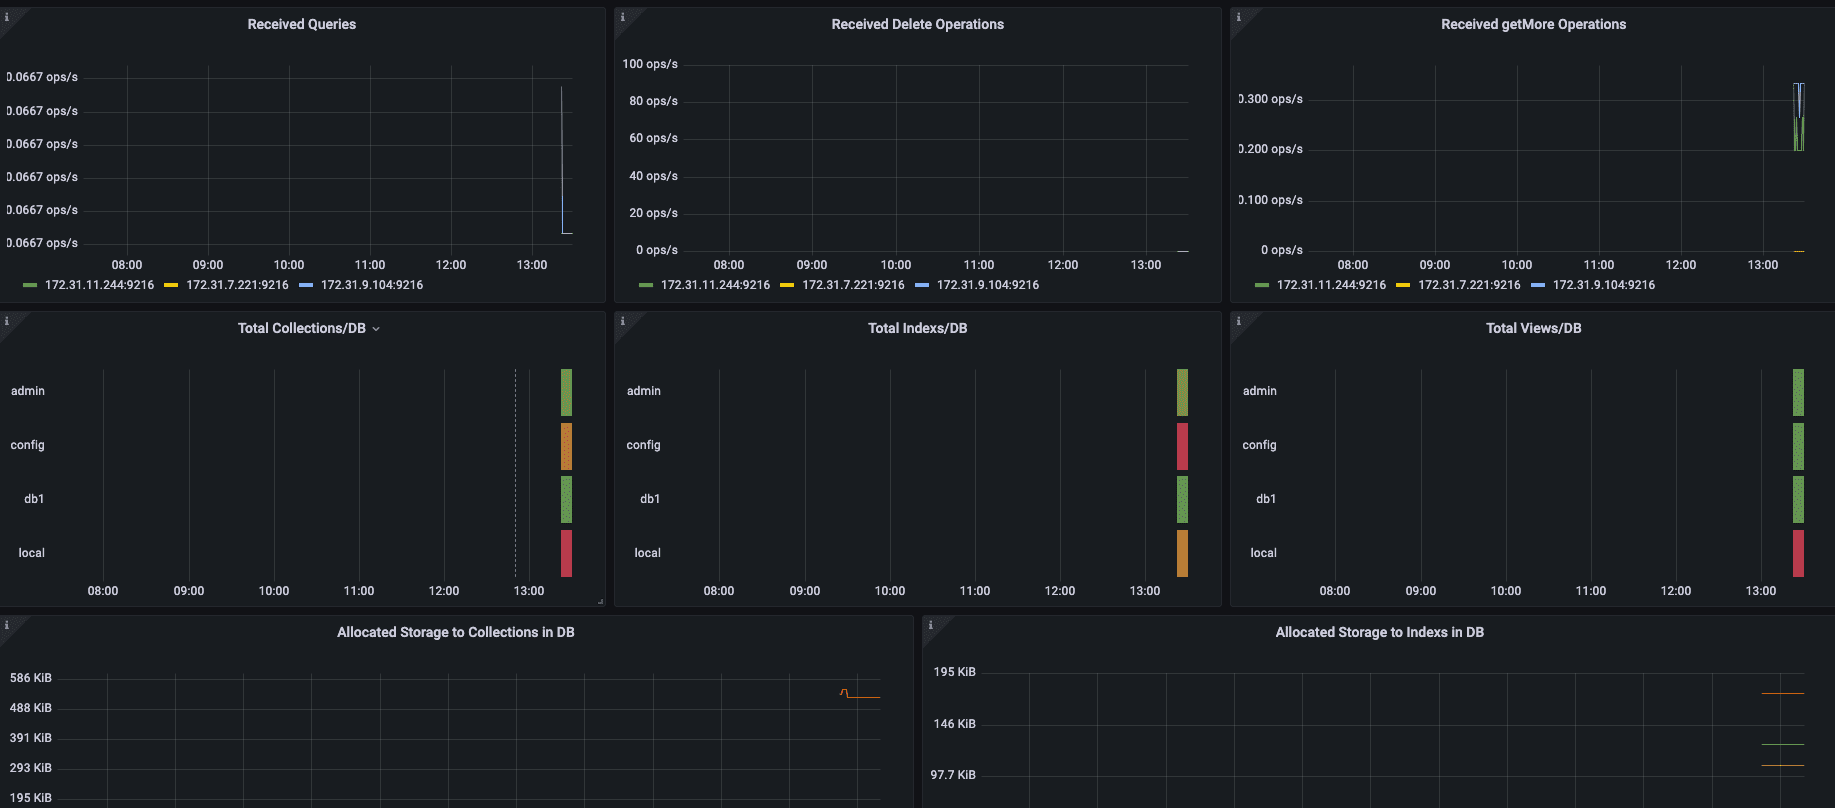Screen dimensions: 1835x808
Task: Click the db1 status cell in Total Indexs/DB
Action: [x=1182, y=499]
